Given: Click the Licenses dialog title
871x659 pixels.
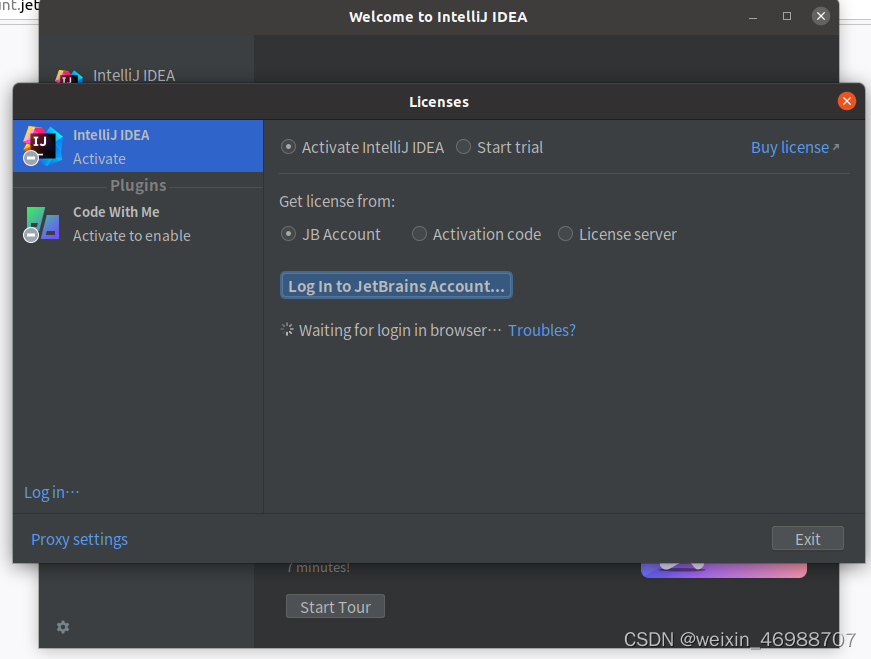Looking at the screenshot, I should click(x=439, y=102).
